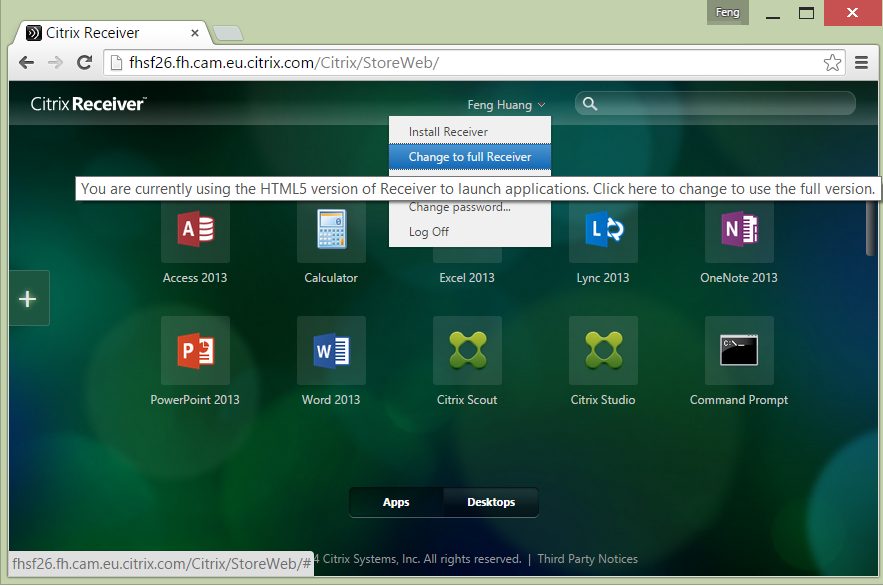Image resolution: width=883 pixels, height=586 pixels.
Task: Start PowerPoint 2013 application
Action: tap(195, 351)
